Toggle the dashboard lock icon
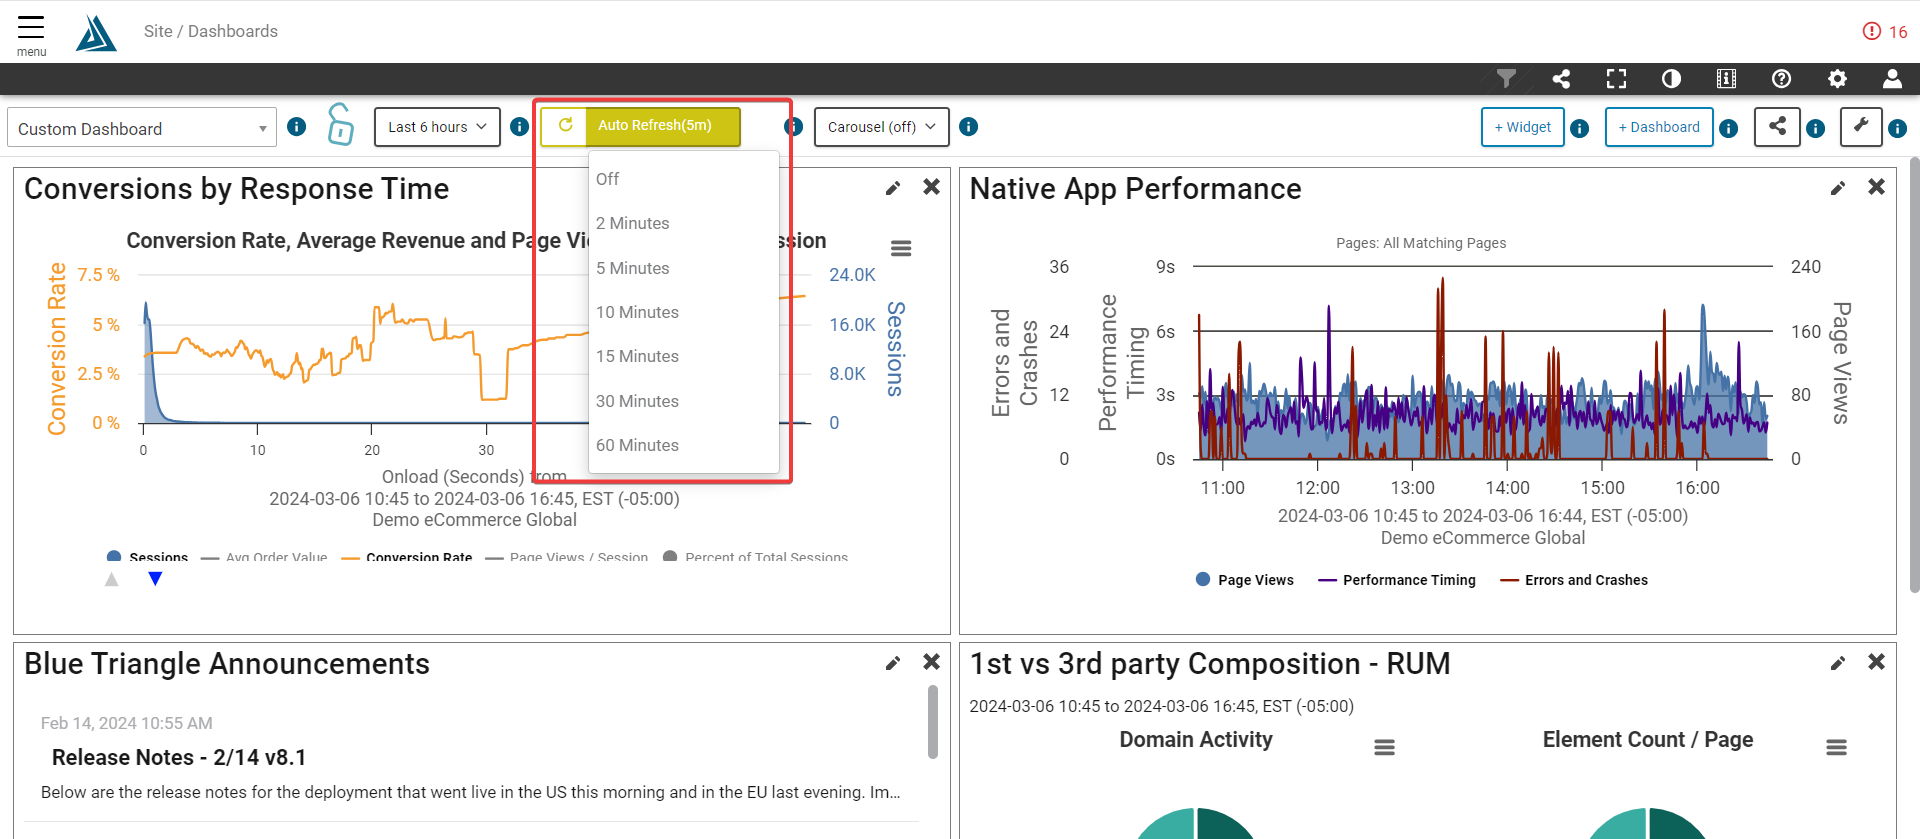The width and height of the screenshot is (1920, 839). [340, 125]
